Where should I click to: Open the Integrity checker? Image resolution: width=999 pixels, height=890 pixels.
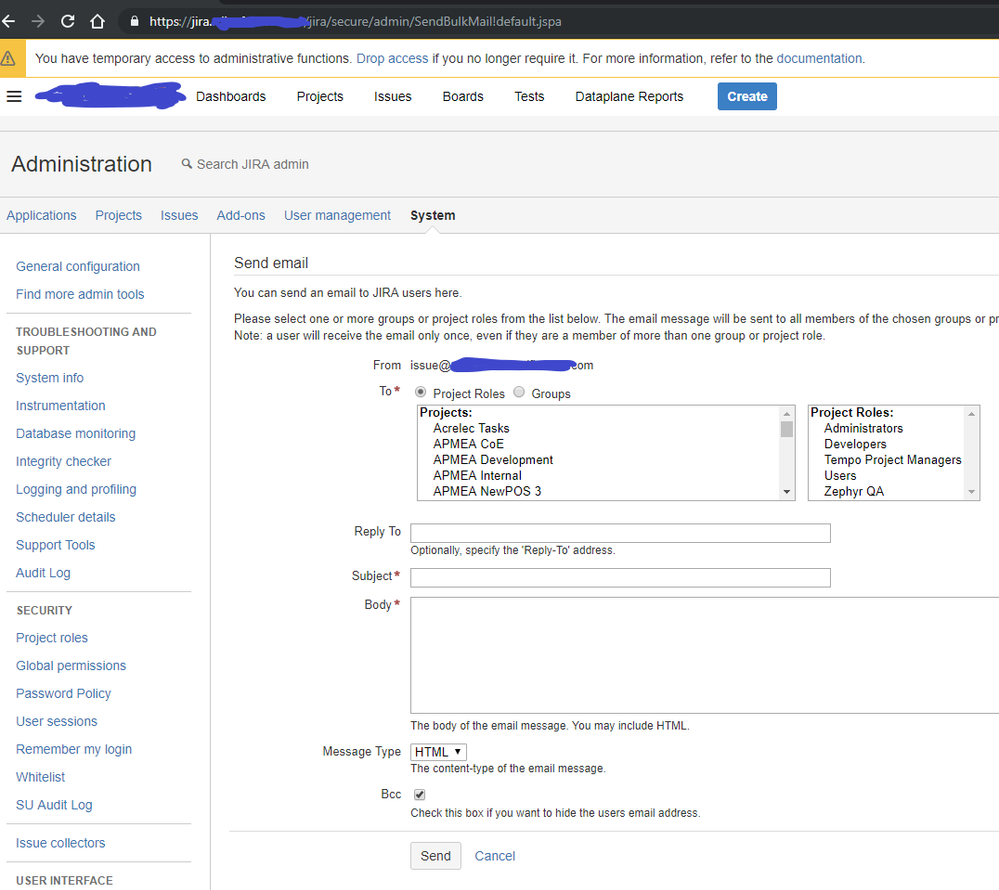tap(64, 461)
